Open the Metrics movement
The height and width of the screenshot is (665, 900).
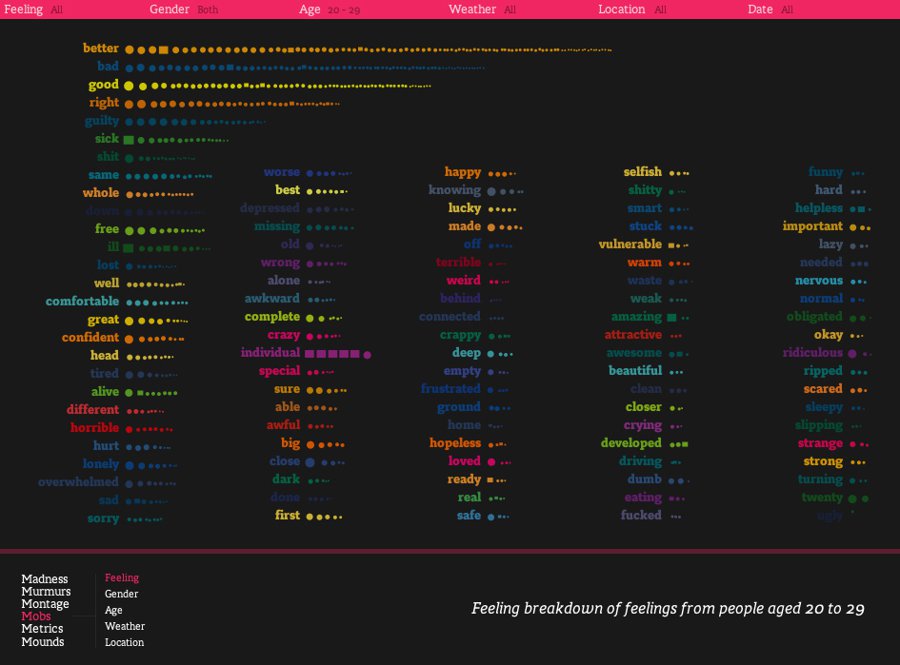(x=42, y=629)
